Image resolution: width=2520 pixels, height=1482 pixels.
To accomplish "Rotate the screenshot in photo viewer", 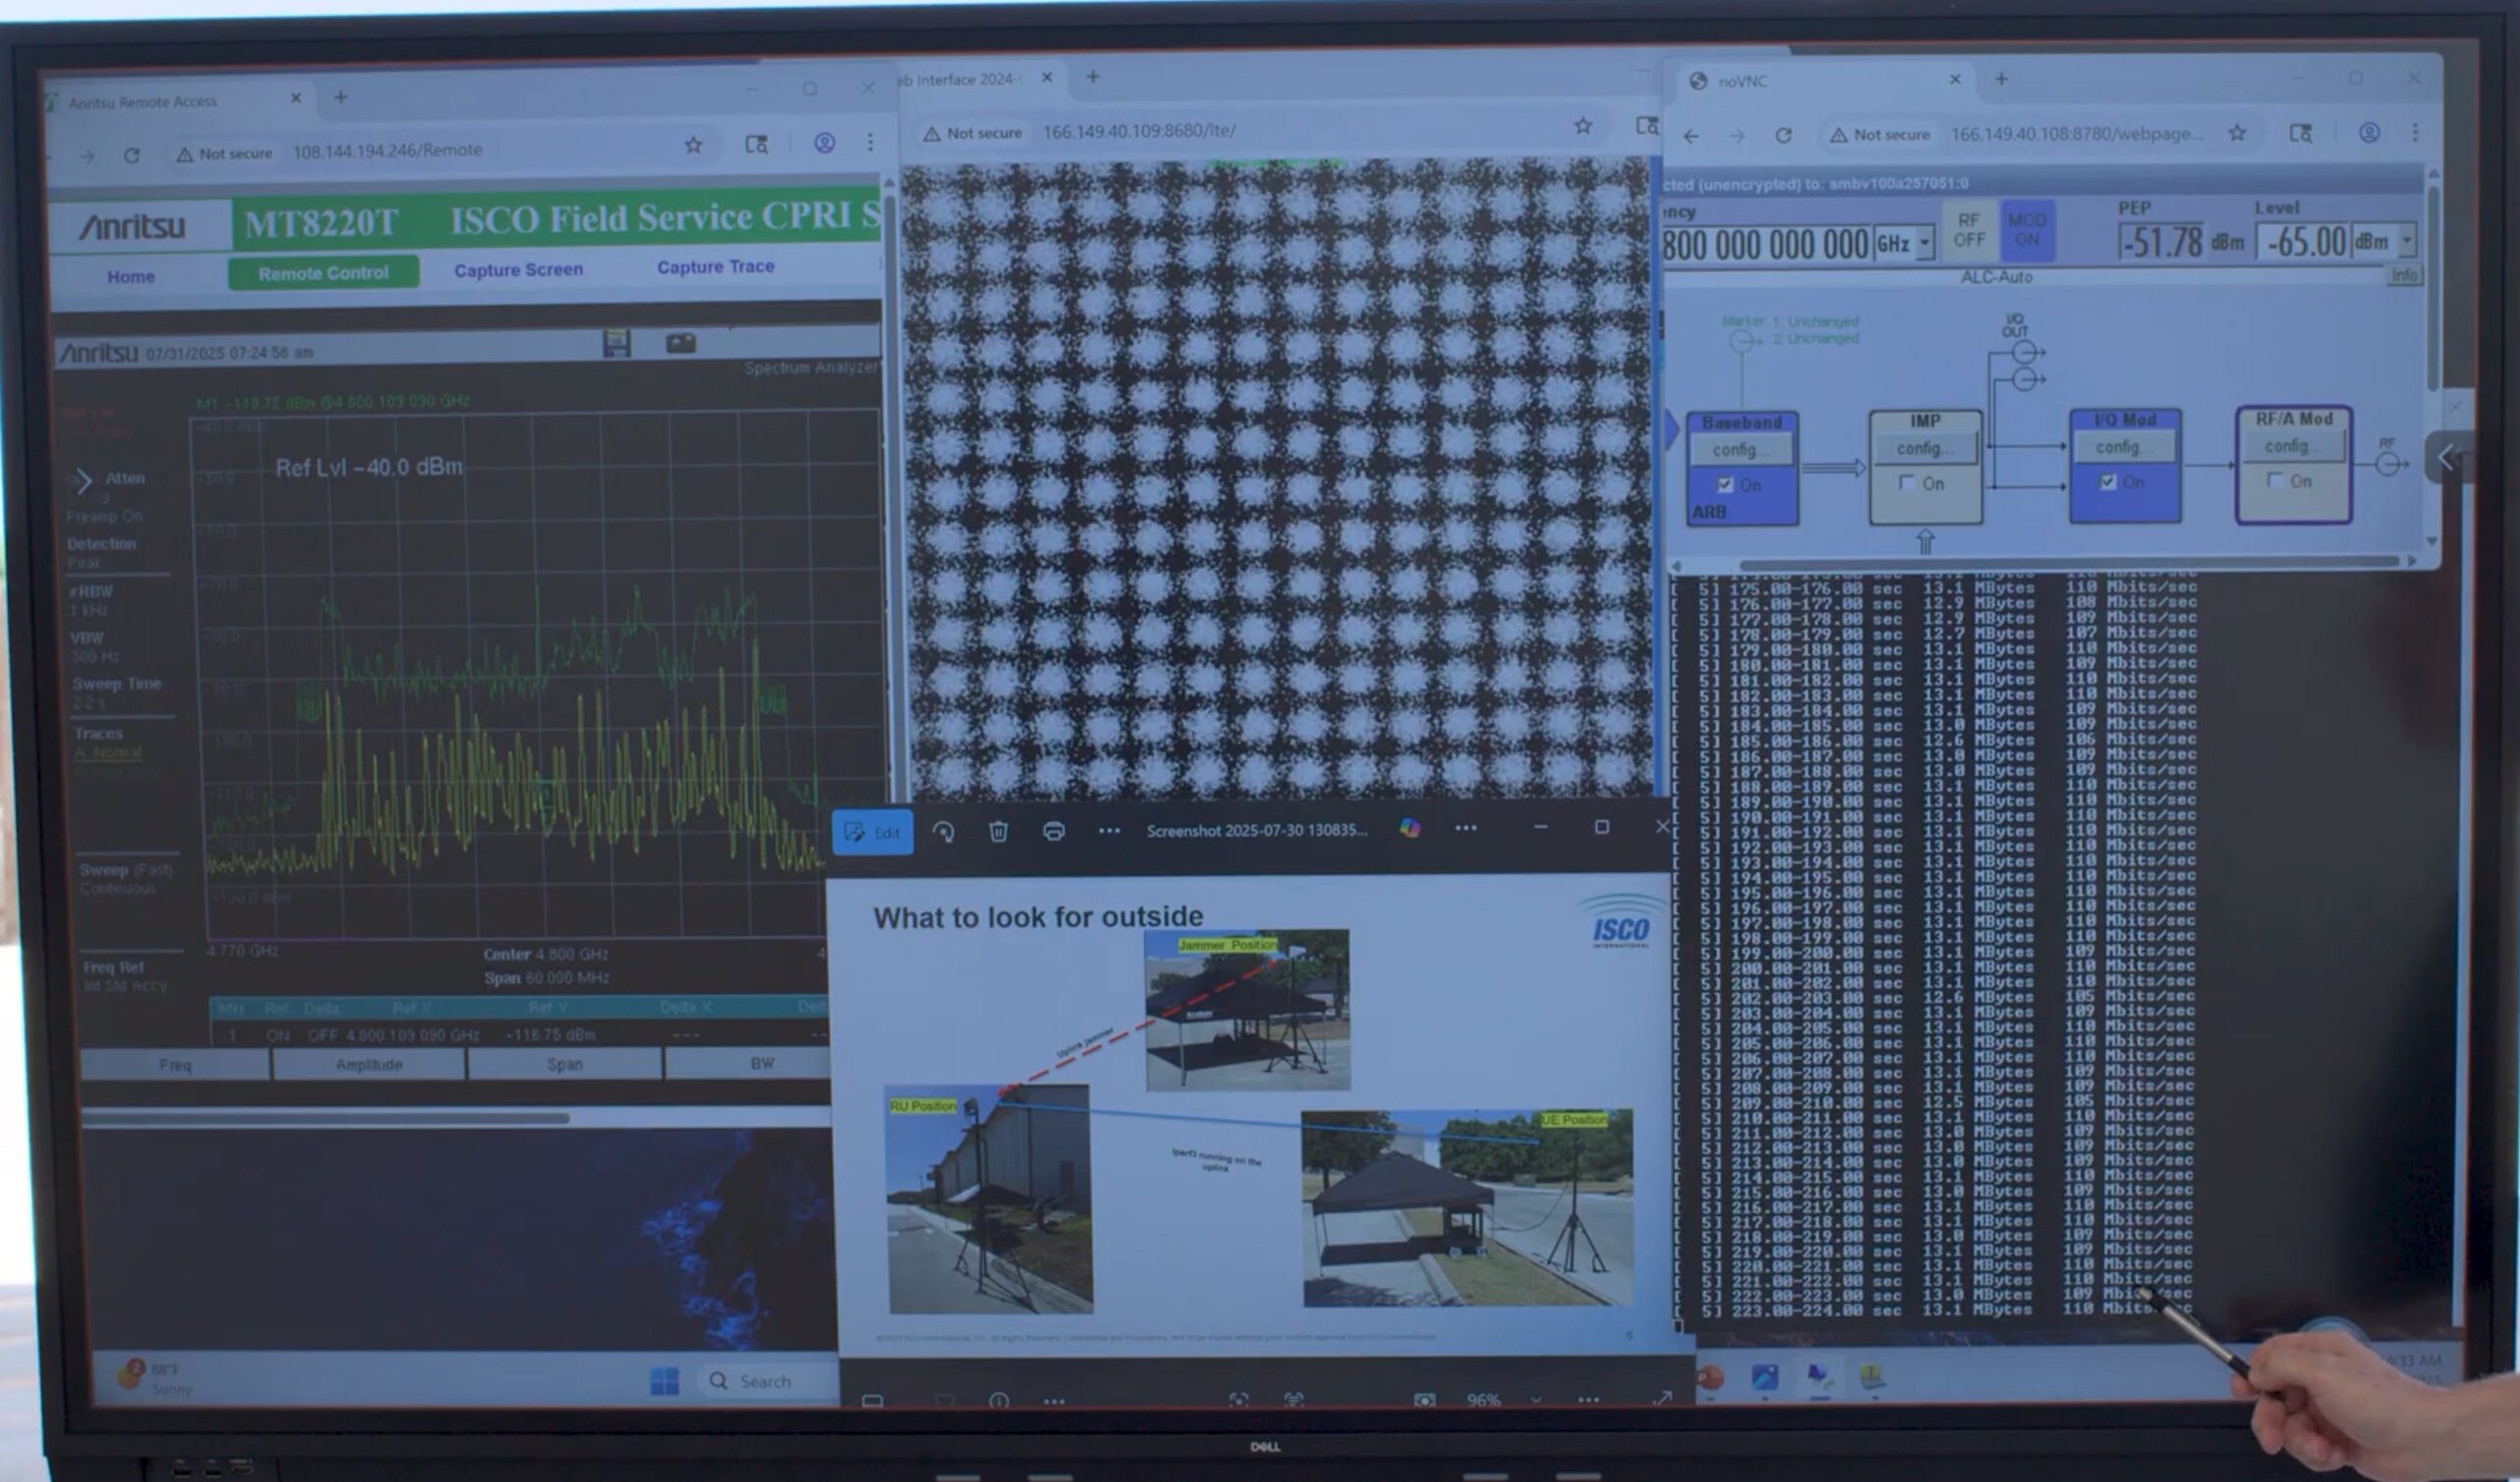I will click(943, 832).
